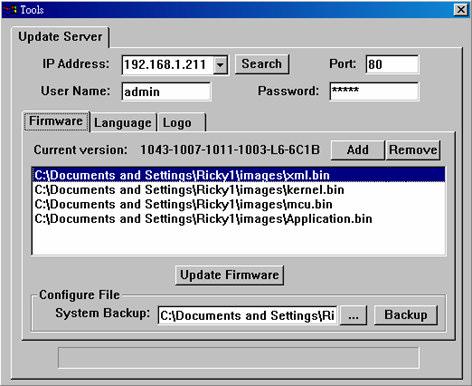Click the Current version value text
This screenshot has height=386, width=472.
[230, 150]
